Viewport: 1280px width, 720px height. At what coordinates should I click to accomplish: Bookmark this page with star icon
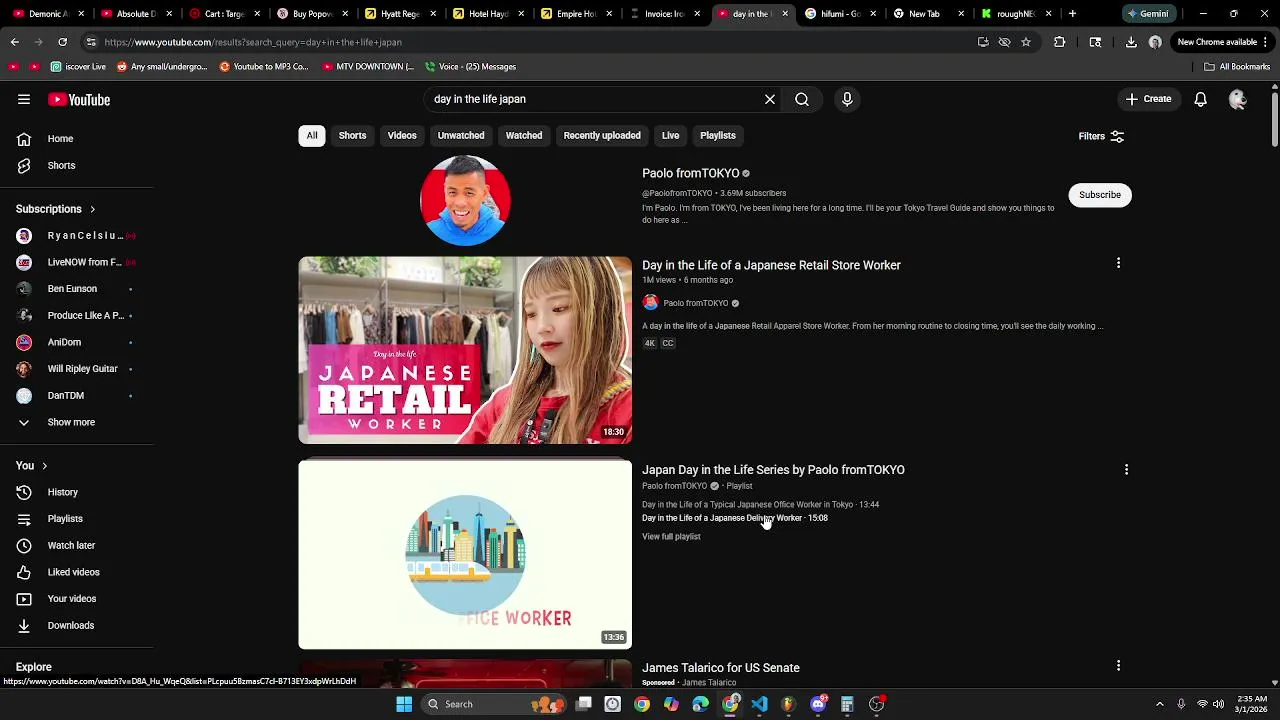(1026, 42)
